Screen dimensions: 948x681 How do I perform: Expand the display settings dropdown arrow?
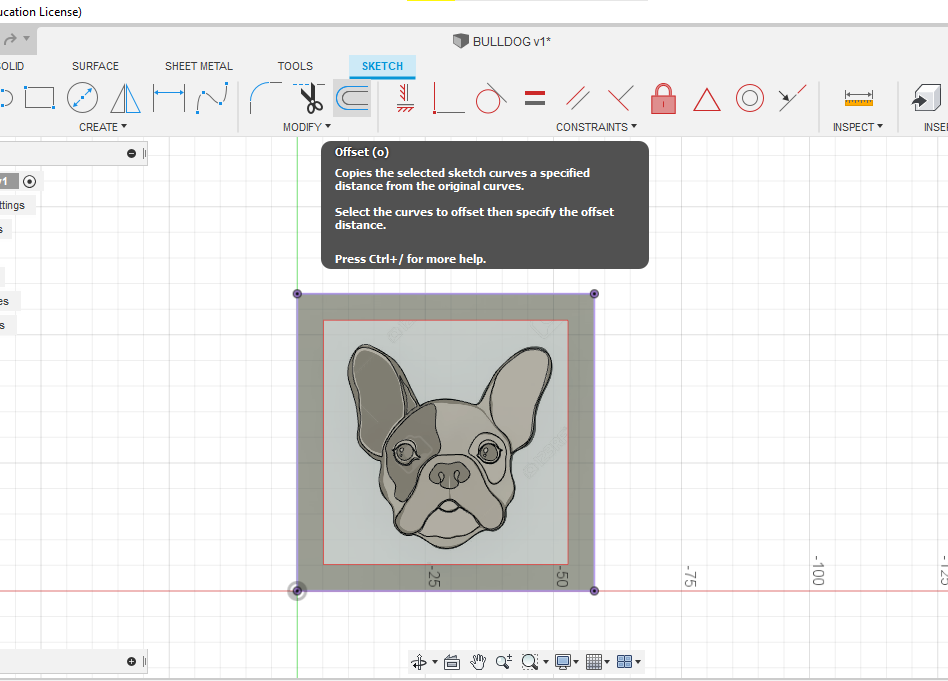coord(575,661)
